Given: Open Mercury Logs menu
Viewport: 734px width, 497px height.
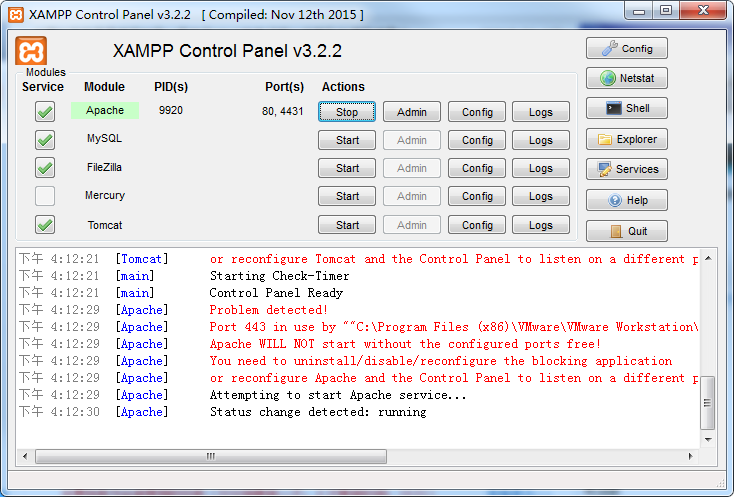Looking at the screenshot, I should tap(541, 196).
